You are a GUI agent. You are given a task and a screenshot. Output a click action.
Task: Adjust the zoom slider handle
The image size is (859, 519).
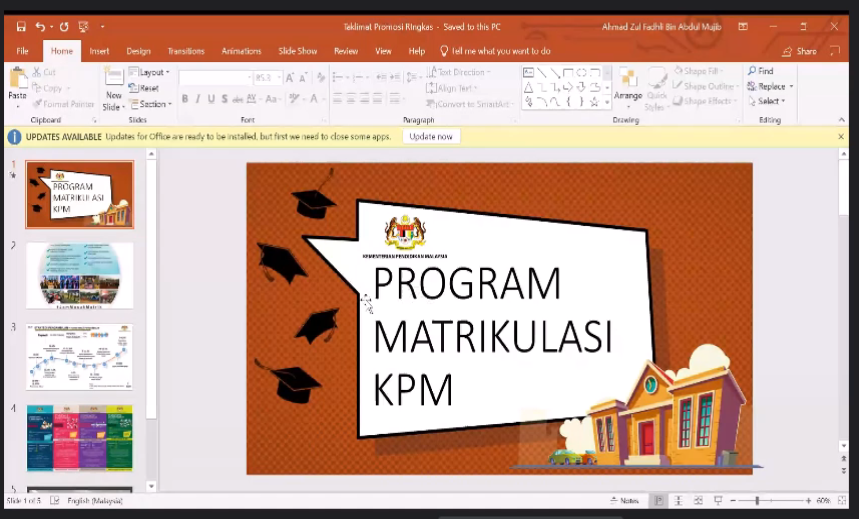(x=757, y=500)
